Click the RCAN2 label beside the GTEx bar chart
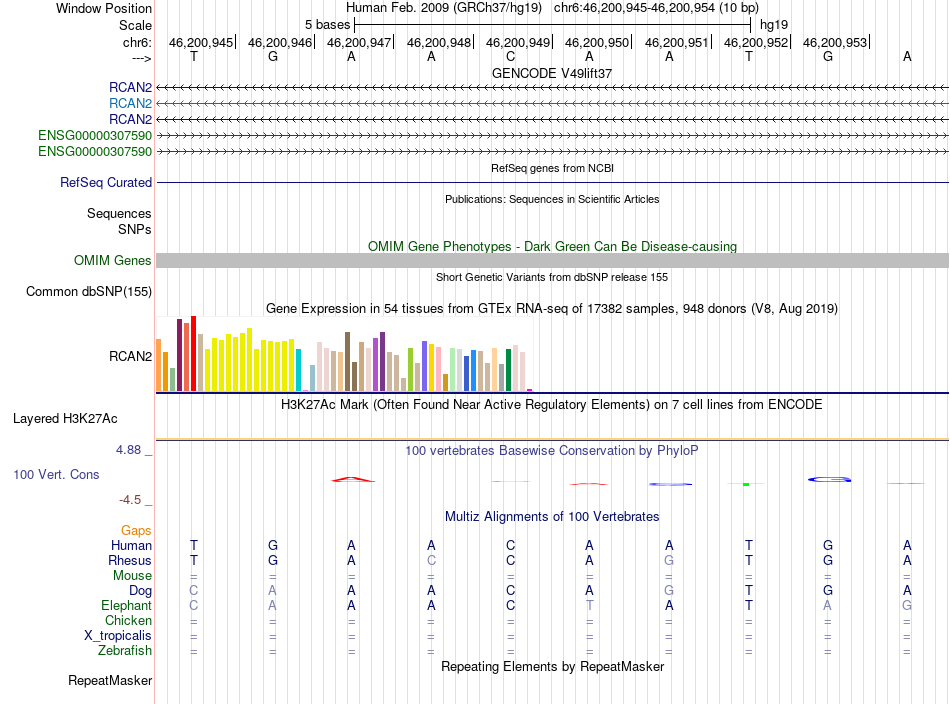This screenshot has height=704, width=950. tap(130, 356)
